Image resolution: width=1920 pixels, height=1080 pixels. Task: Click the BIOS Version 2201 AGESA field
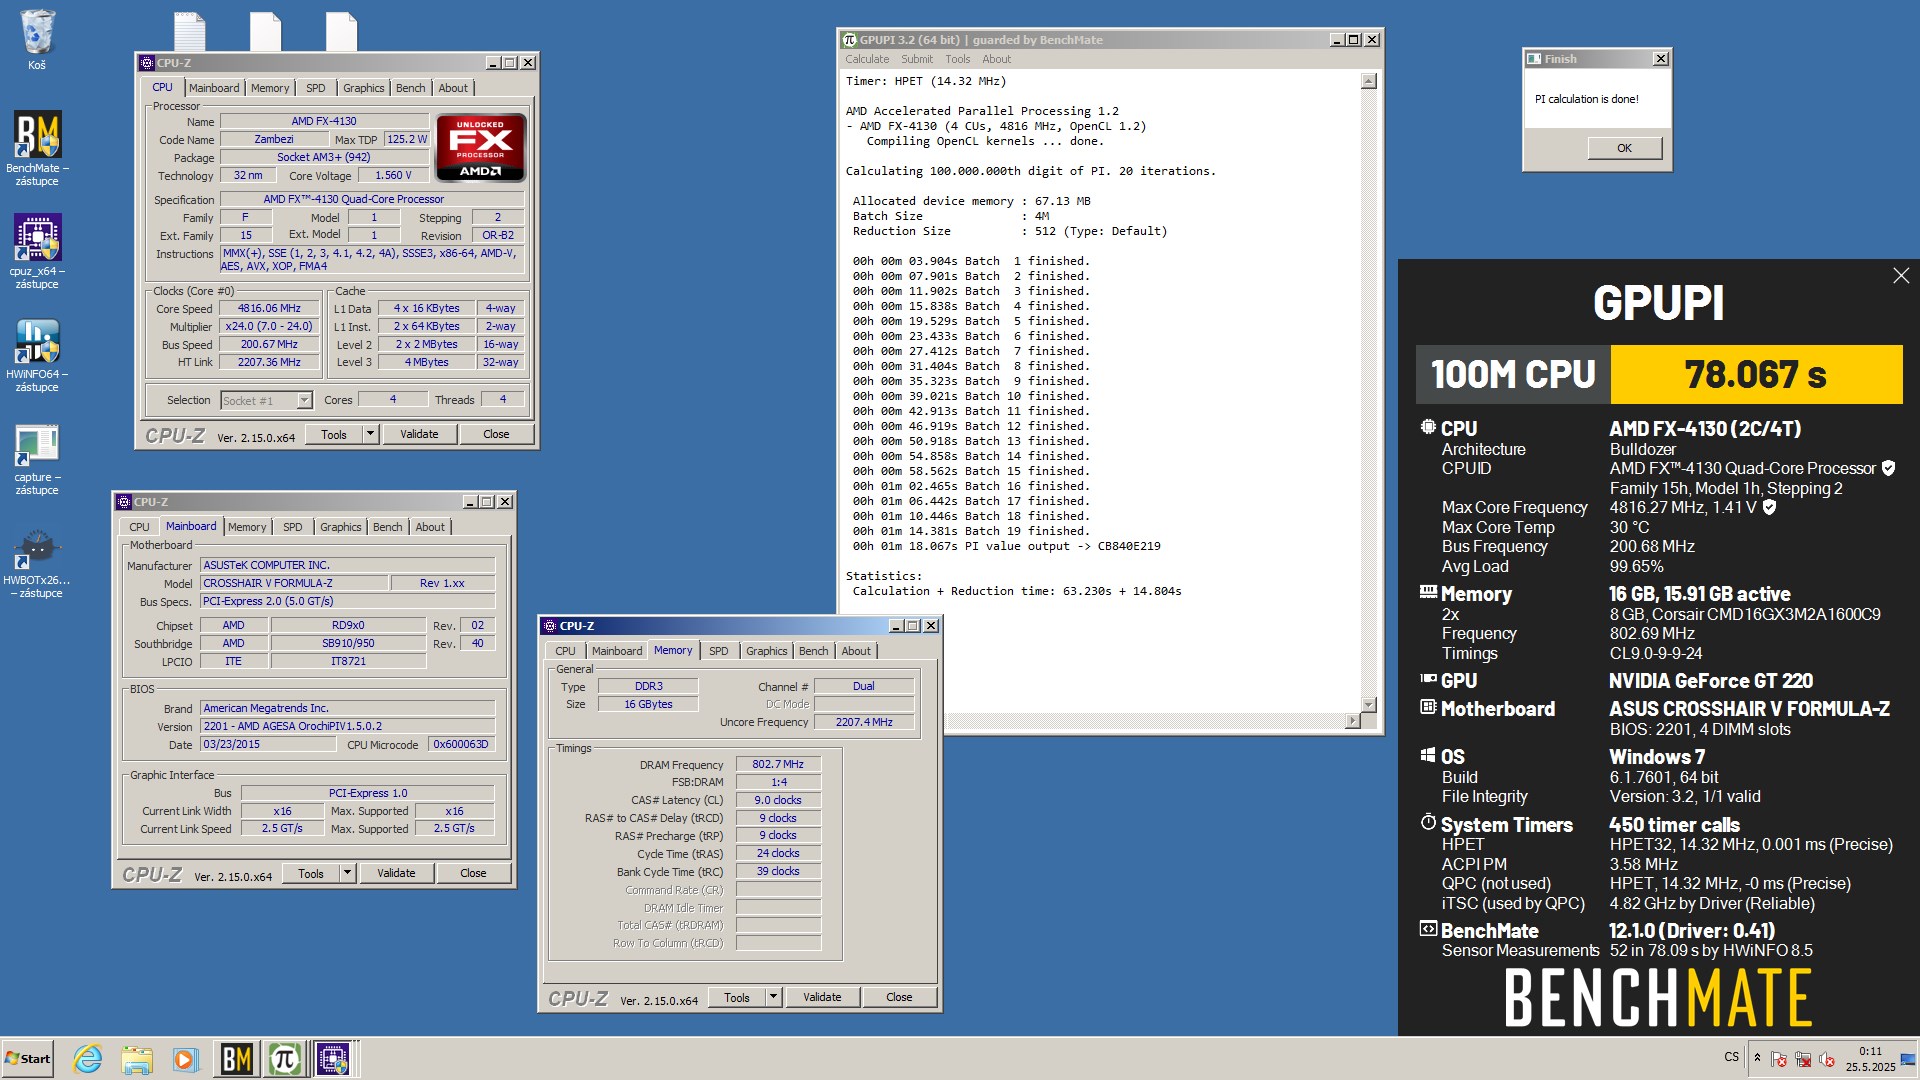coord(347,726)
